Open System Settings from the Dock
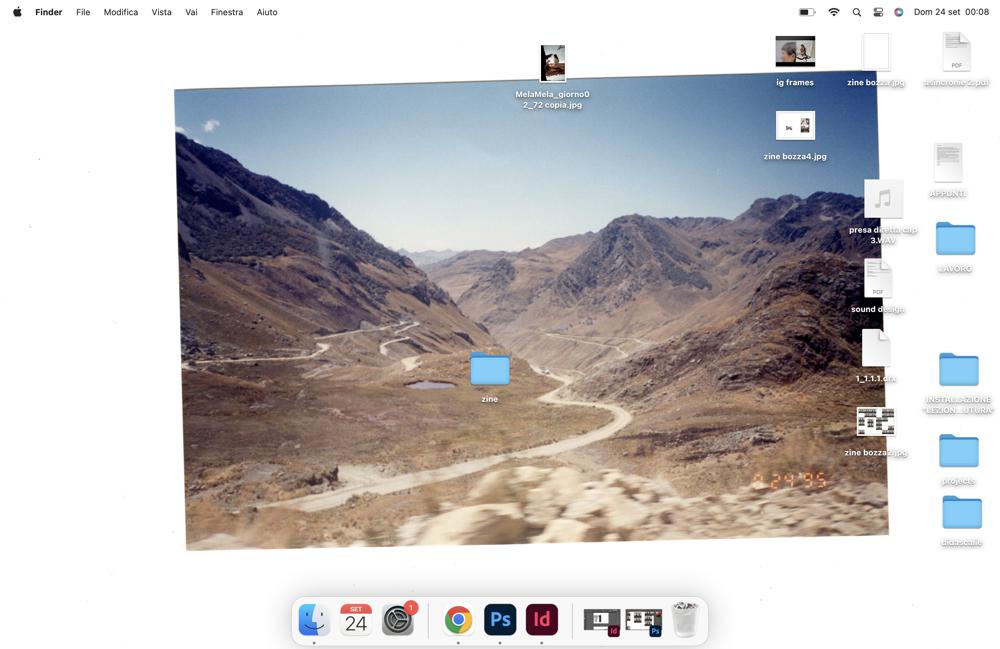This screenshot has width=1000, height=649. coord(398,620)
